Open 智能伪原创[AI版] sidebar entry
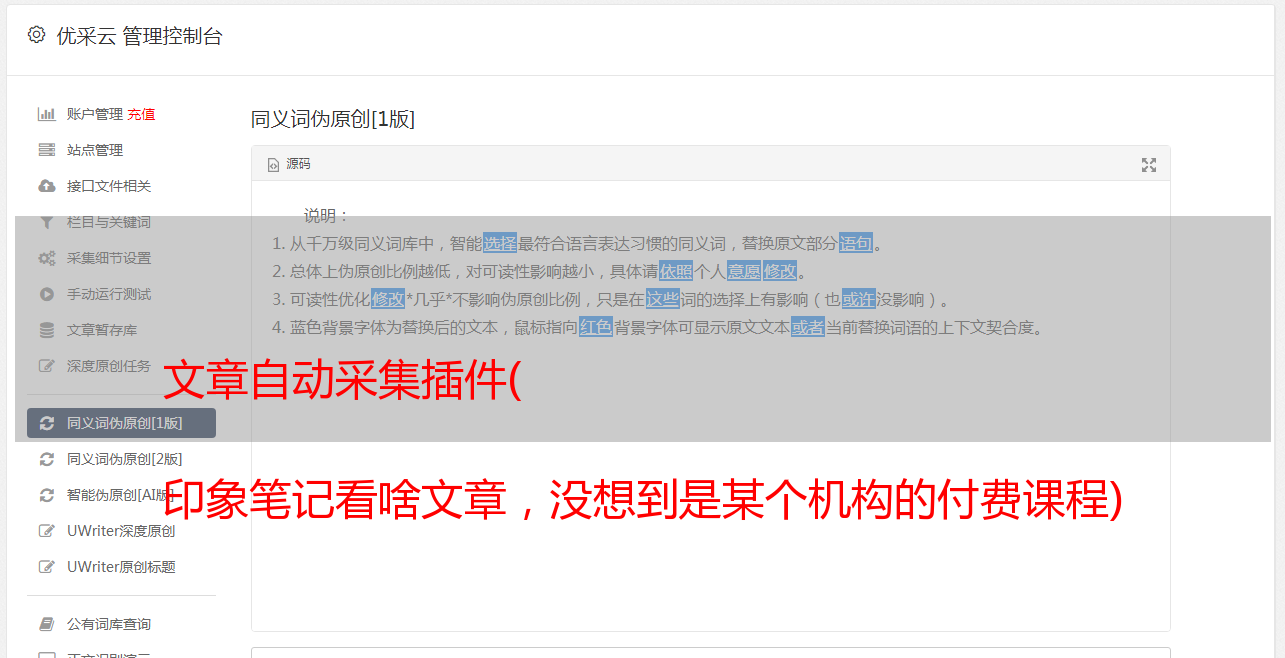Image resolution: width=1285 pixels, height=658 pixels. click(x=121, y=495)
